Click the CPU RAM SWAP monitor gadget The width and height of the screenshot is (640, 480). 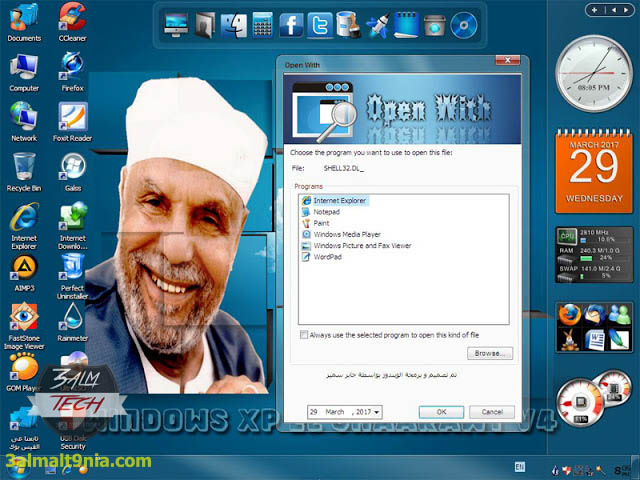pyautogui.click(x=594, y=255)
